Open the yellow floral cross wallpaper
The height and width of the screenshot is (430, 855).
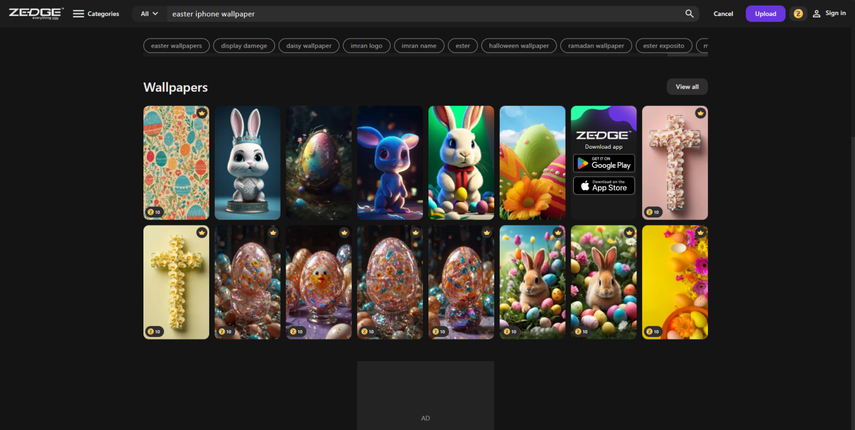coord(176,282)
